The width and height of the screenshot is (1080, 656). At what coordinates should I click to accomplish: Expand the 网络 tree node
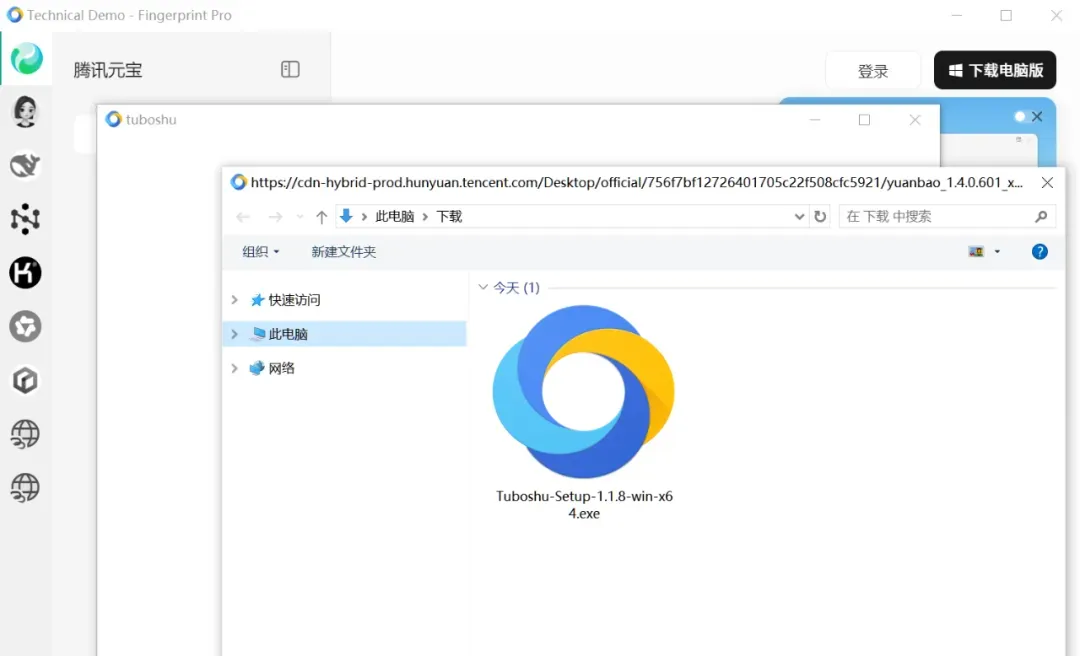pyautogui.click(x=234, y=368)
